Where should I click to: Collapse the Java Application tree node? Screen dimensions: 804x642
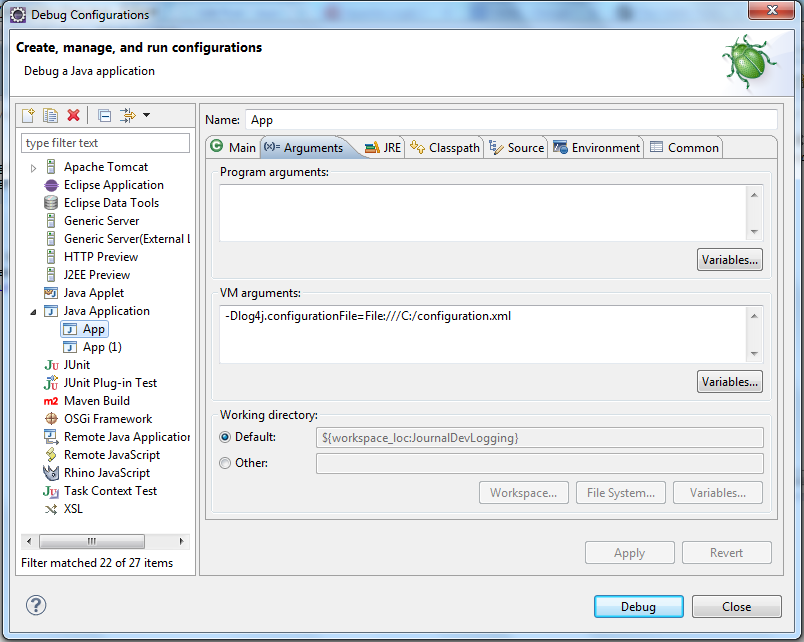(33, 312)
